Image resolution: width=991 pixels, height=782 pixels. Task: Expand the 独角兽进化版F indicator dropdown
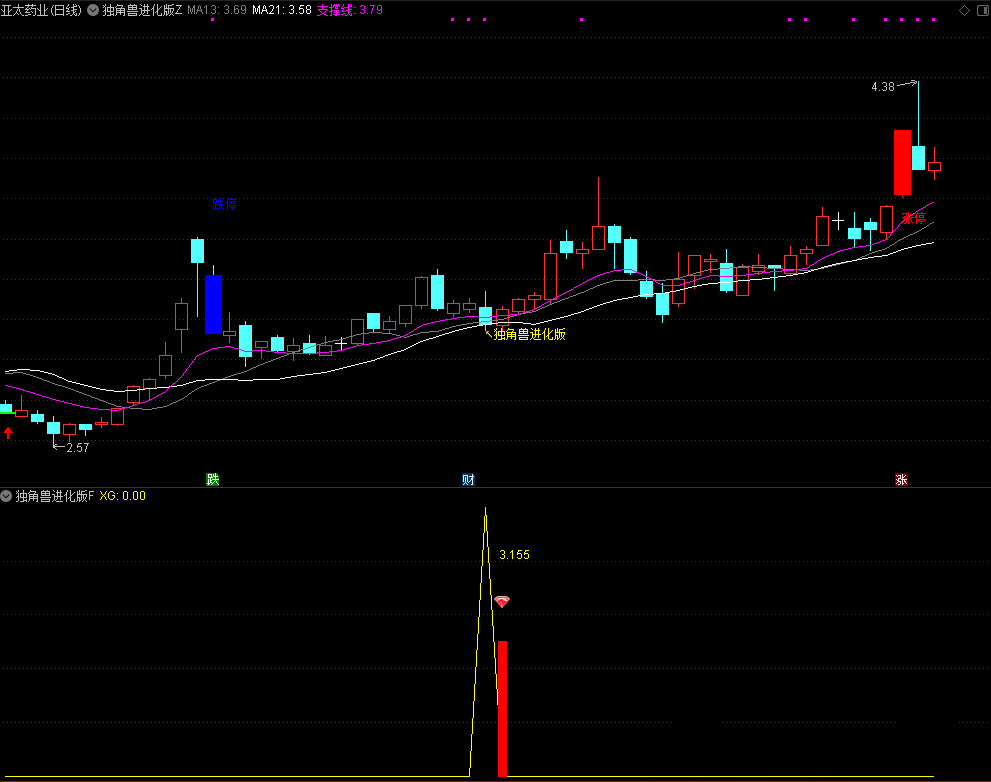(x=7, y=496)
